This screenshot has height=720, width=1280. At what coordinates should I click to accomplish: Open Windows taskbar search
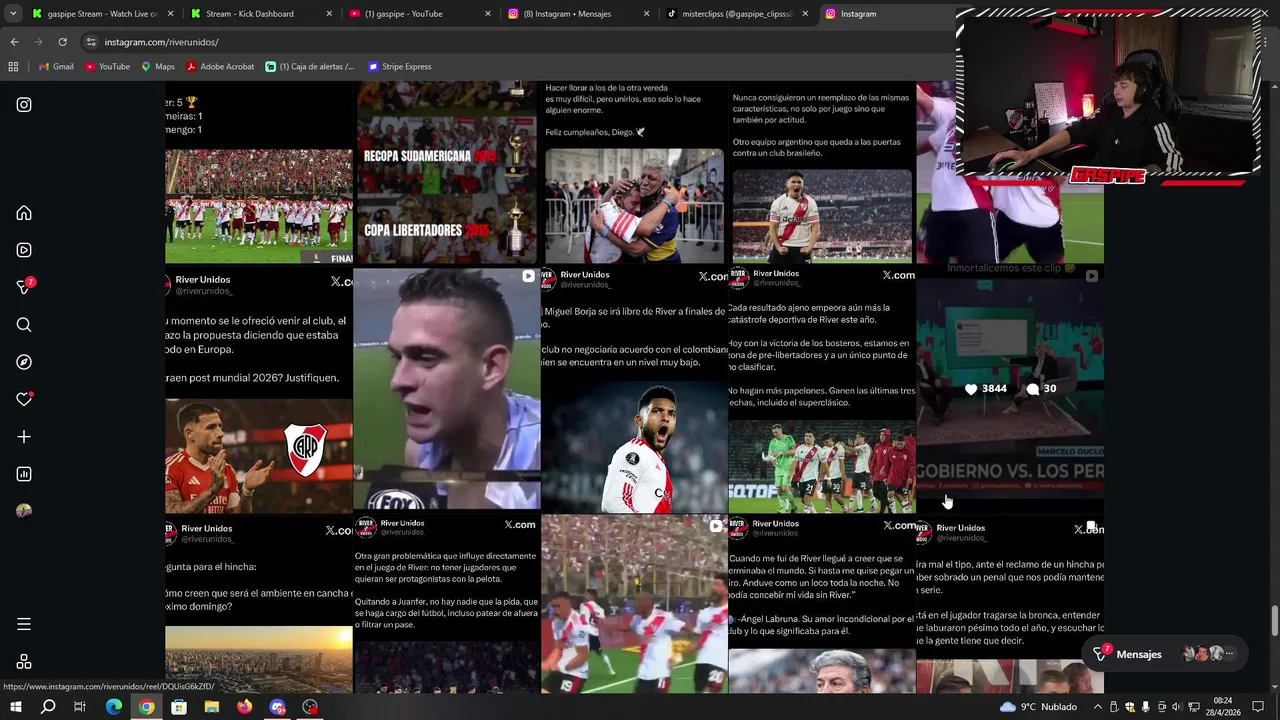click(48, 707)
